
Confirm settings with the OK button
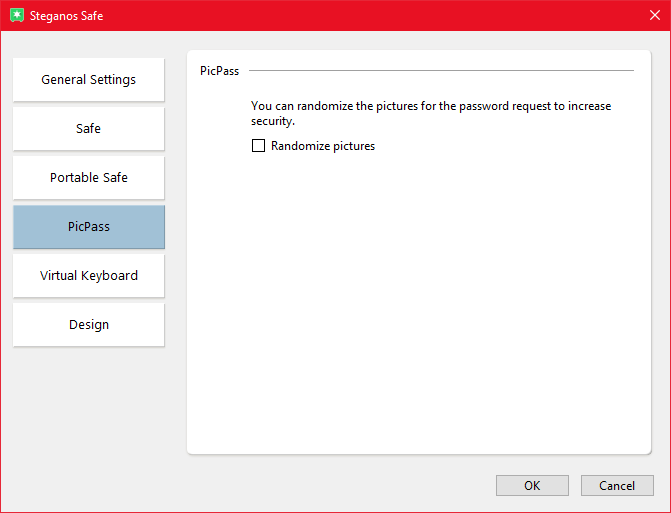pos(532,486)
